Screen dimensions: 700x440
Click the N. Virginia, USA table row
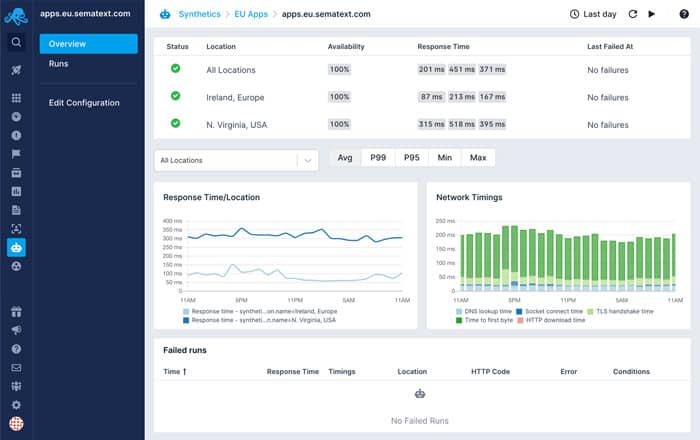click(x=422, y=125)
